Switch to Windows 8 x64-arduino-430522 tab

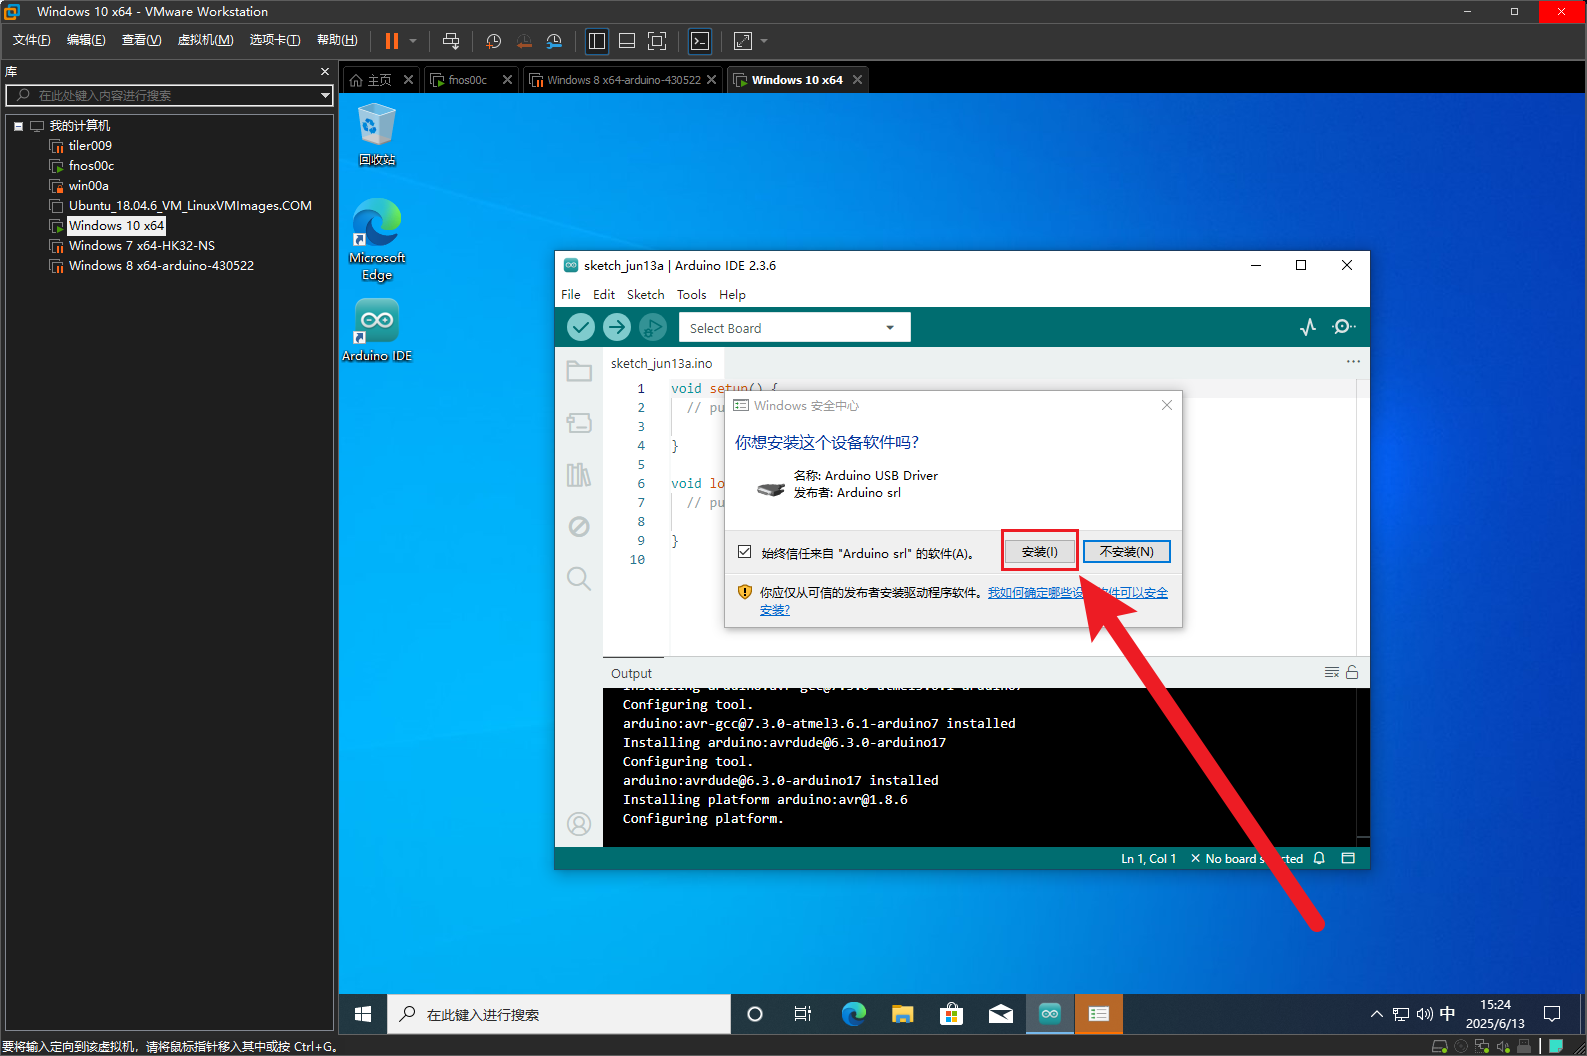coord(624,80)
